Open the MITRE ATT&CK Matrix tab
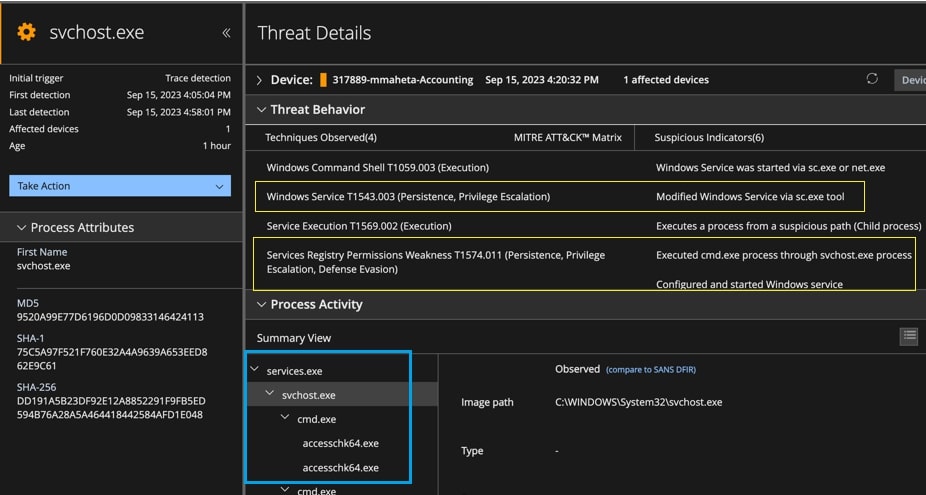The image size is (926, 495). (567, 137)
